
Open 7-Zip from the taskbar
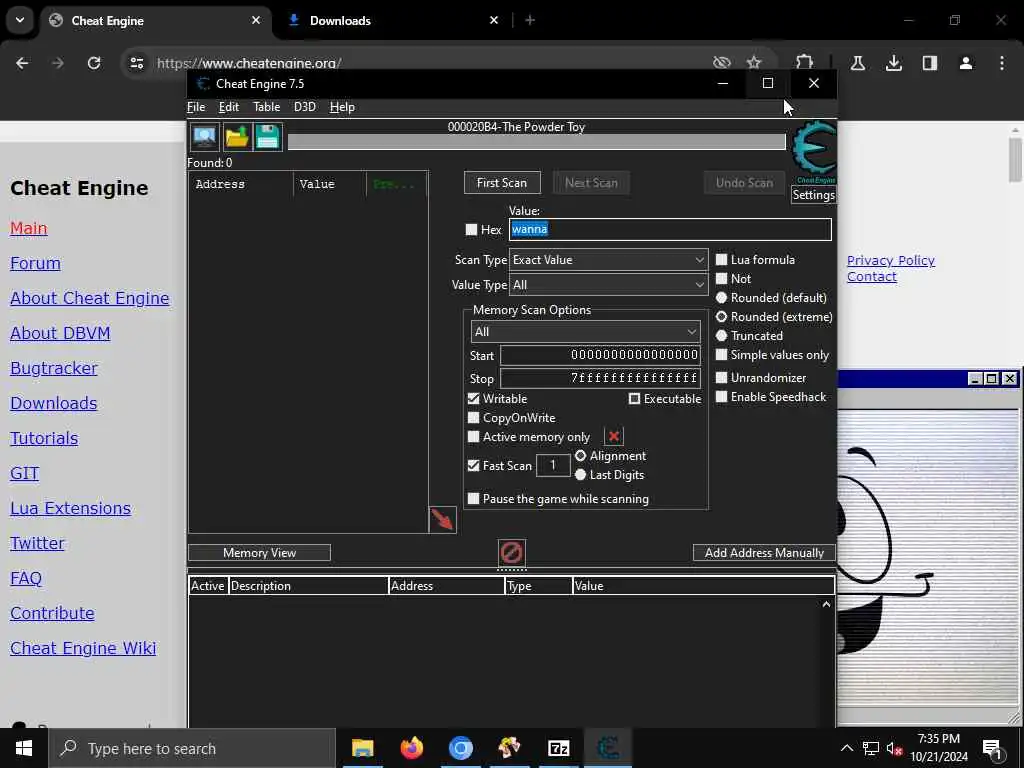[x=558, y=748]
